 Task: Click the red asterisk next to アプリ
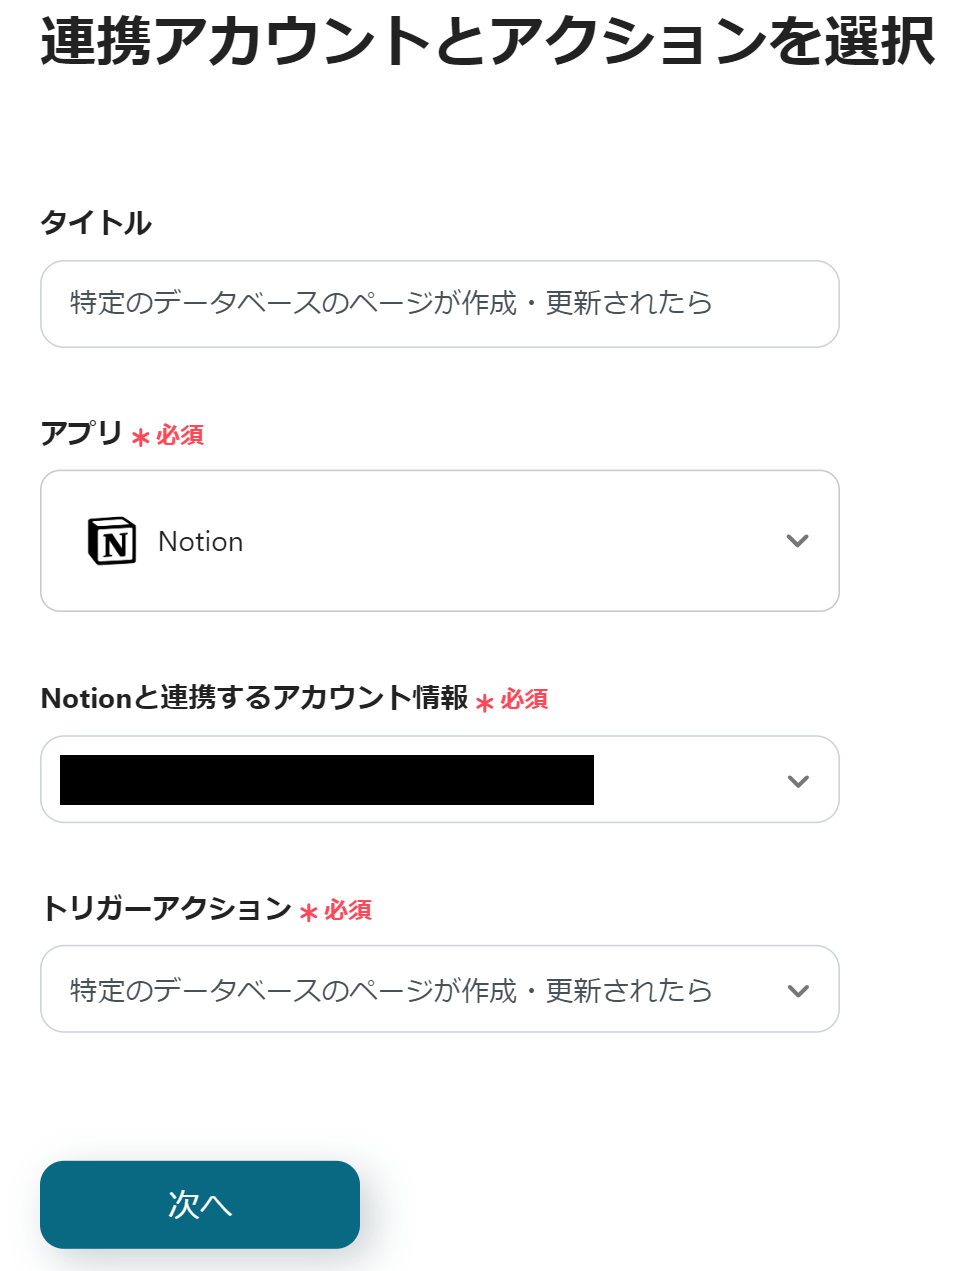pyautogui.click(x=140, y=437)
